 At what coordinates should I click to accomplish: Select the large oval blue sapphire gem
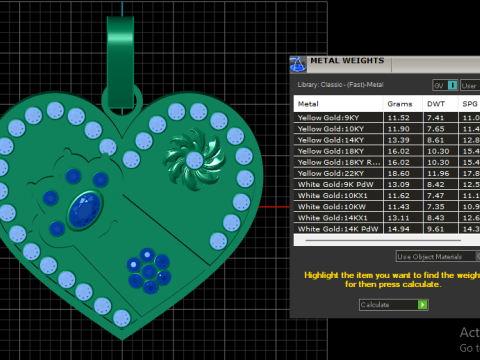point(85,210)
